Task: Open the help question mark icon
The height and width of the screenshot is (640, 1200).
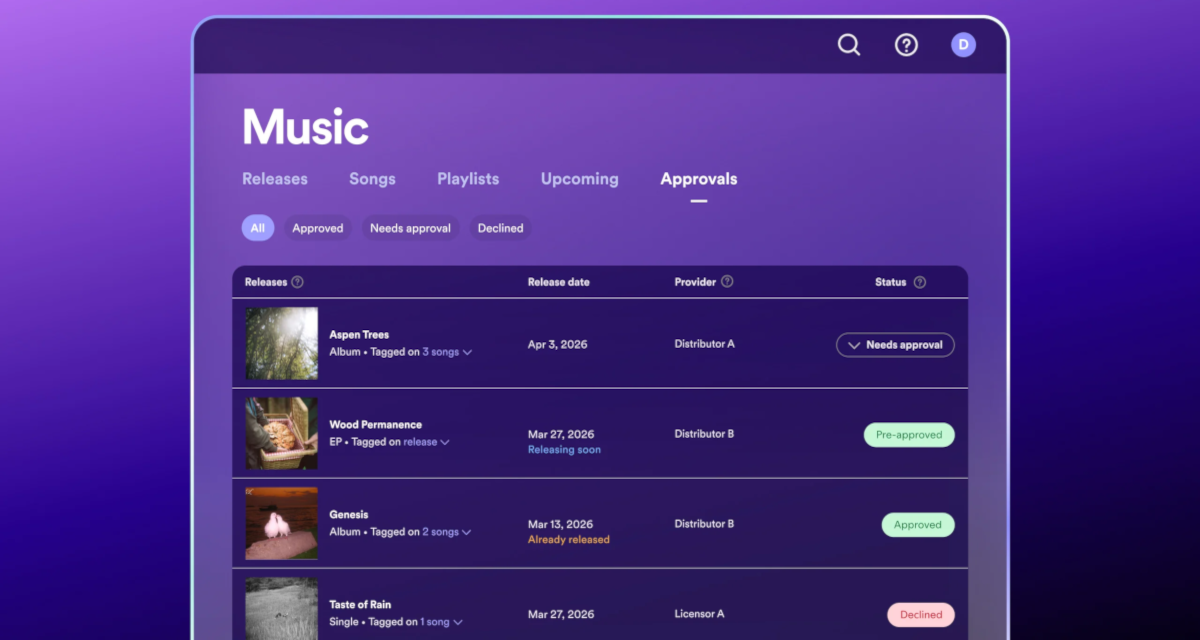Action: tap(906, 45)
